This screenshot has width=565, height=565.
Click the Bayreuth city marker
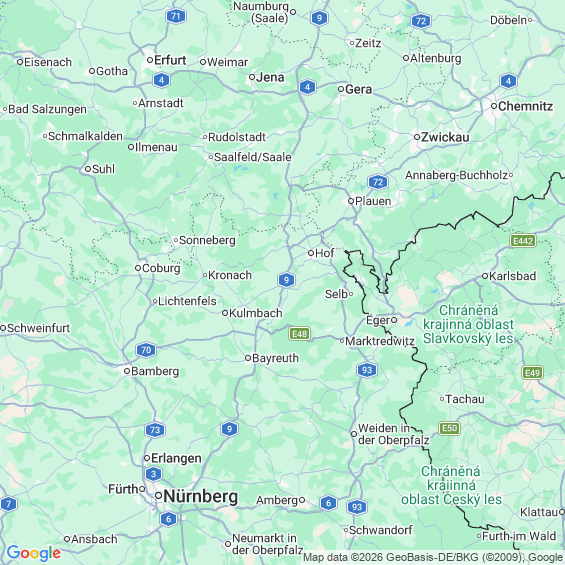tap(248, 358)
